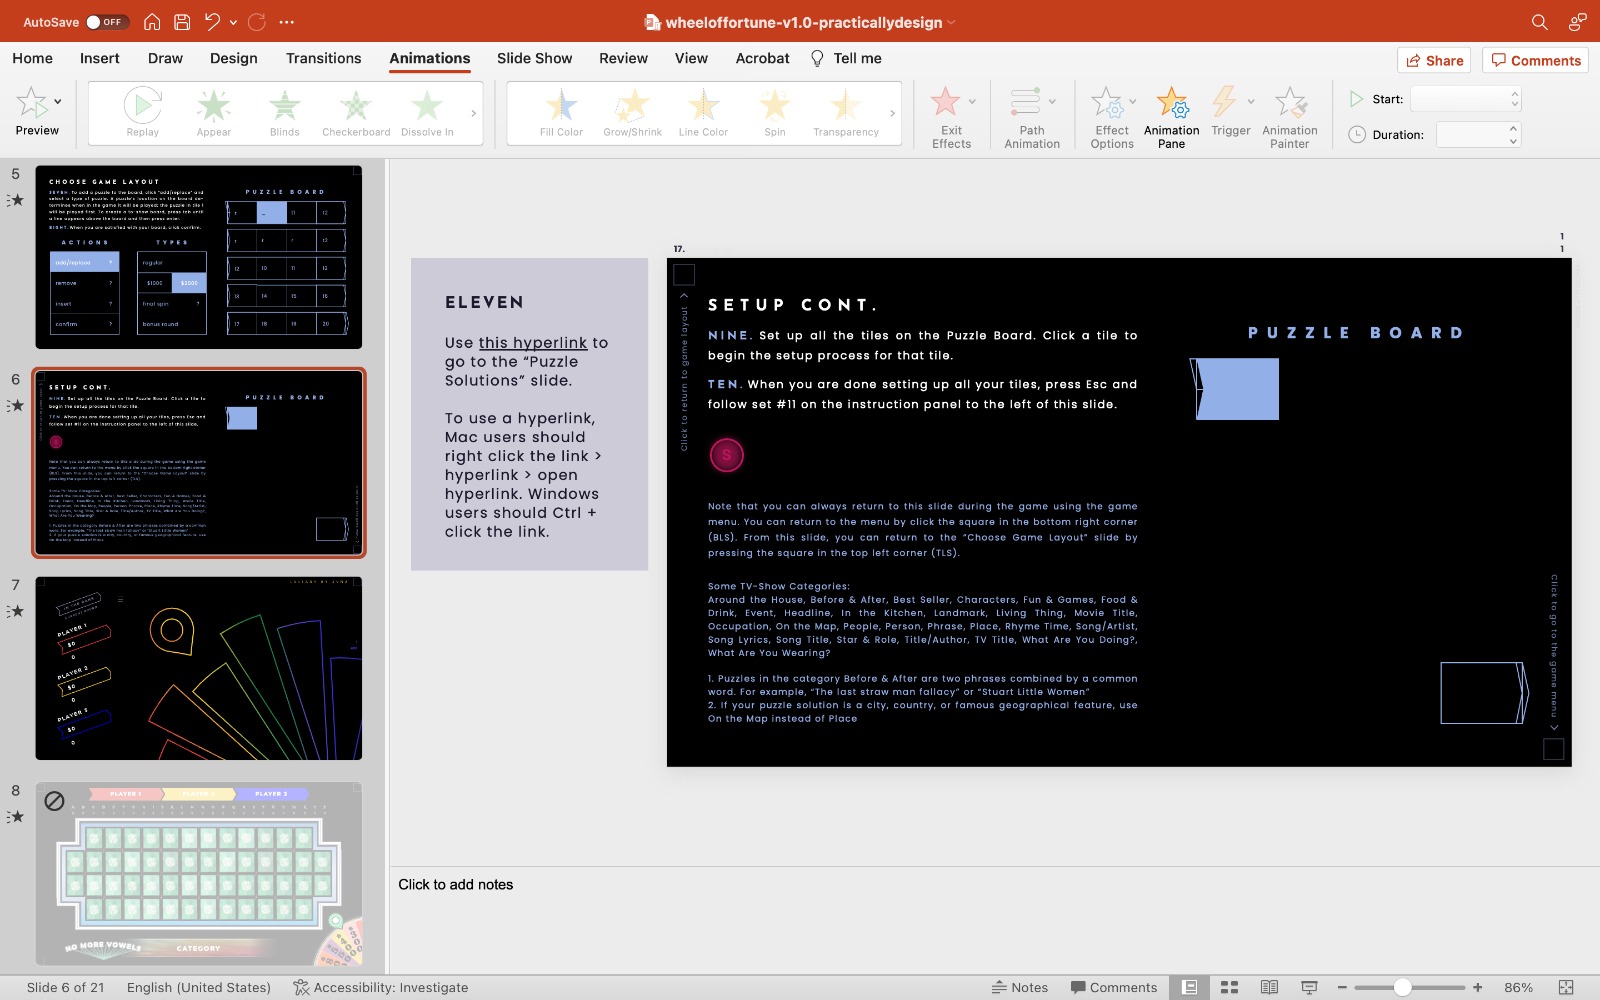Follow "this hyperlink" in the ELEVEN panel

click(x=533, y=342)
